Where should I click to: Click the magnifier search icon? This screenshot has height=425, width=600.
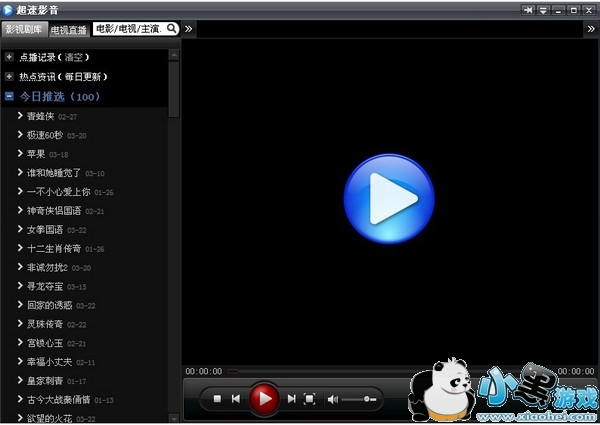click(x=172, y=28)
